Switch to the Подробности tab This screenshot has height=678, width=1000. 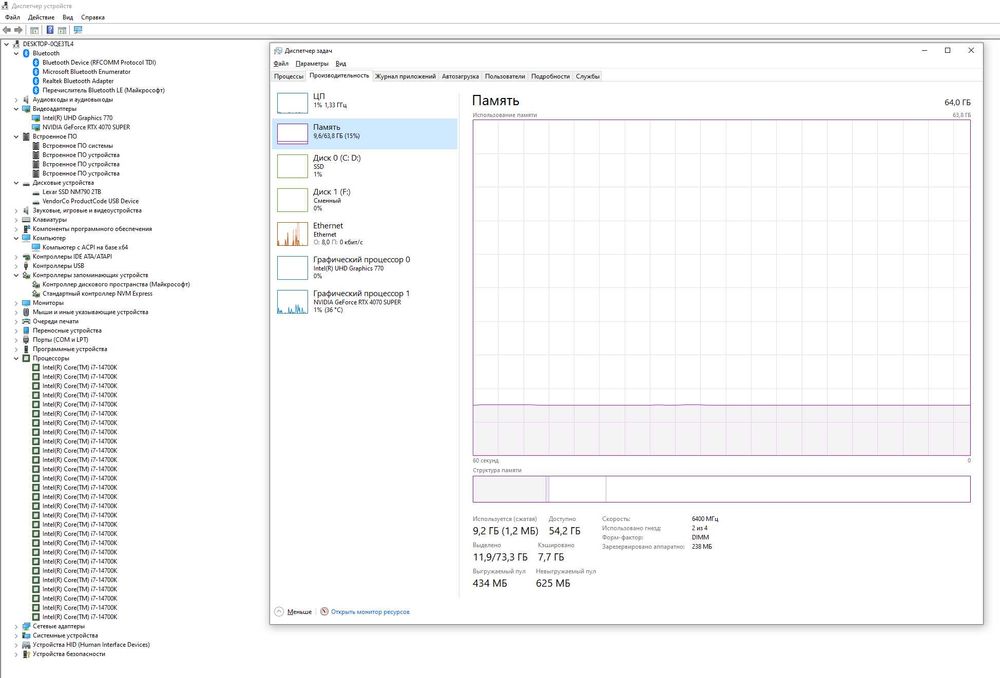point(550,77)
